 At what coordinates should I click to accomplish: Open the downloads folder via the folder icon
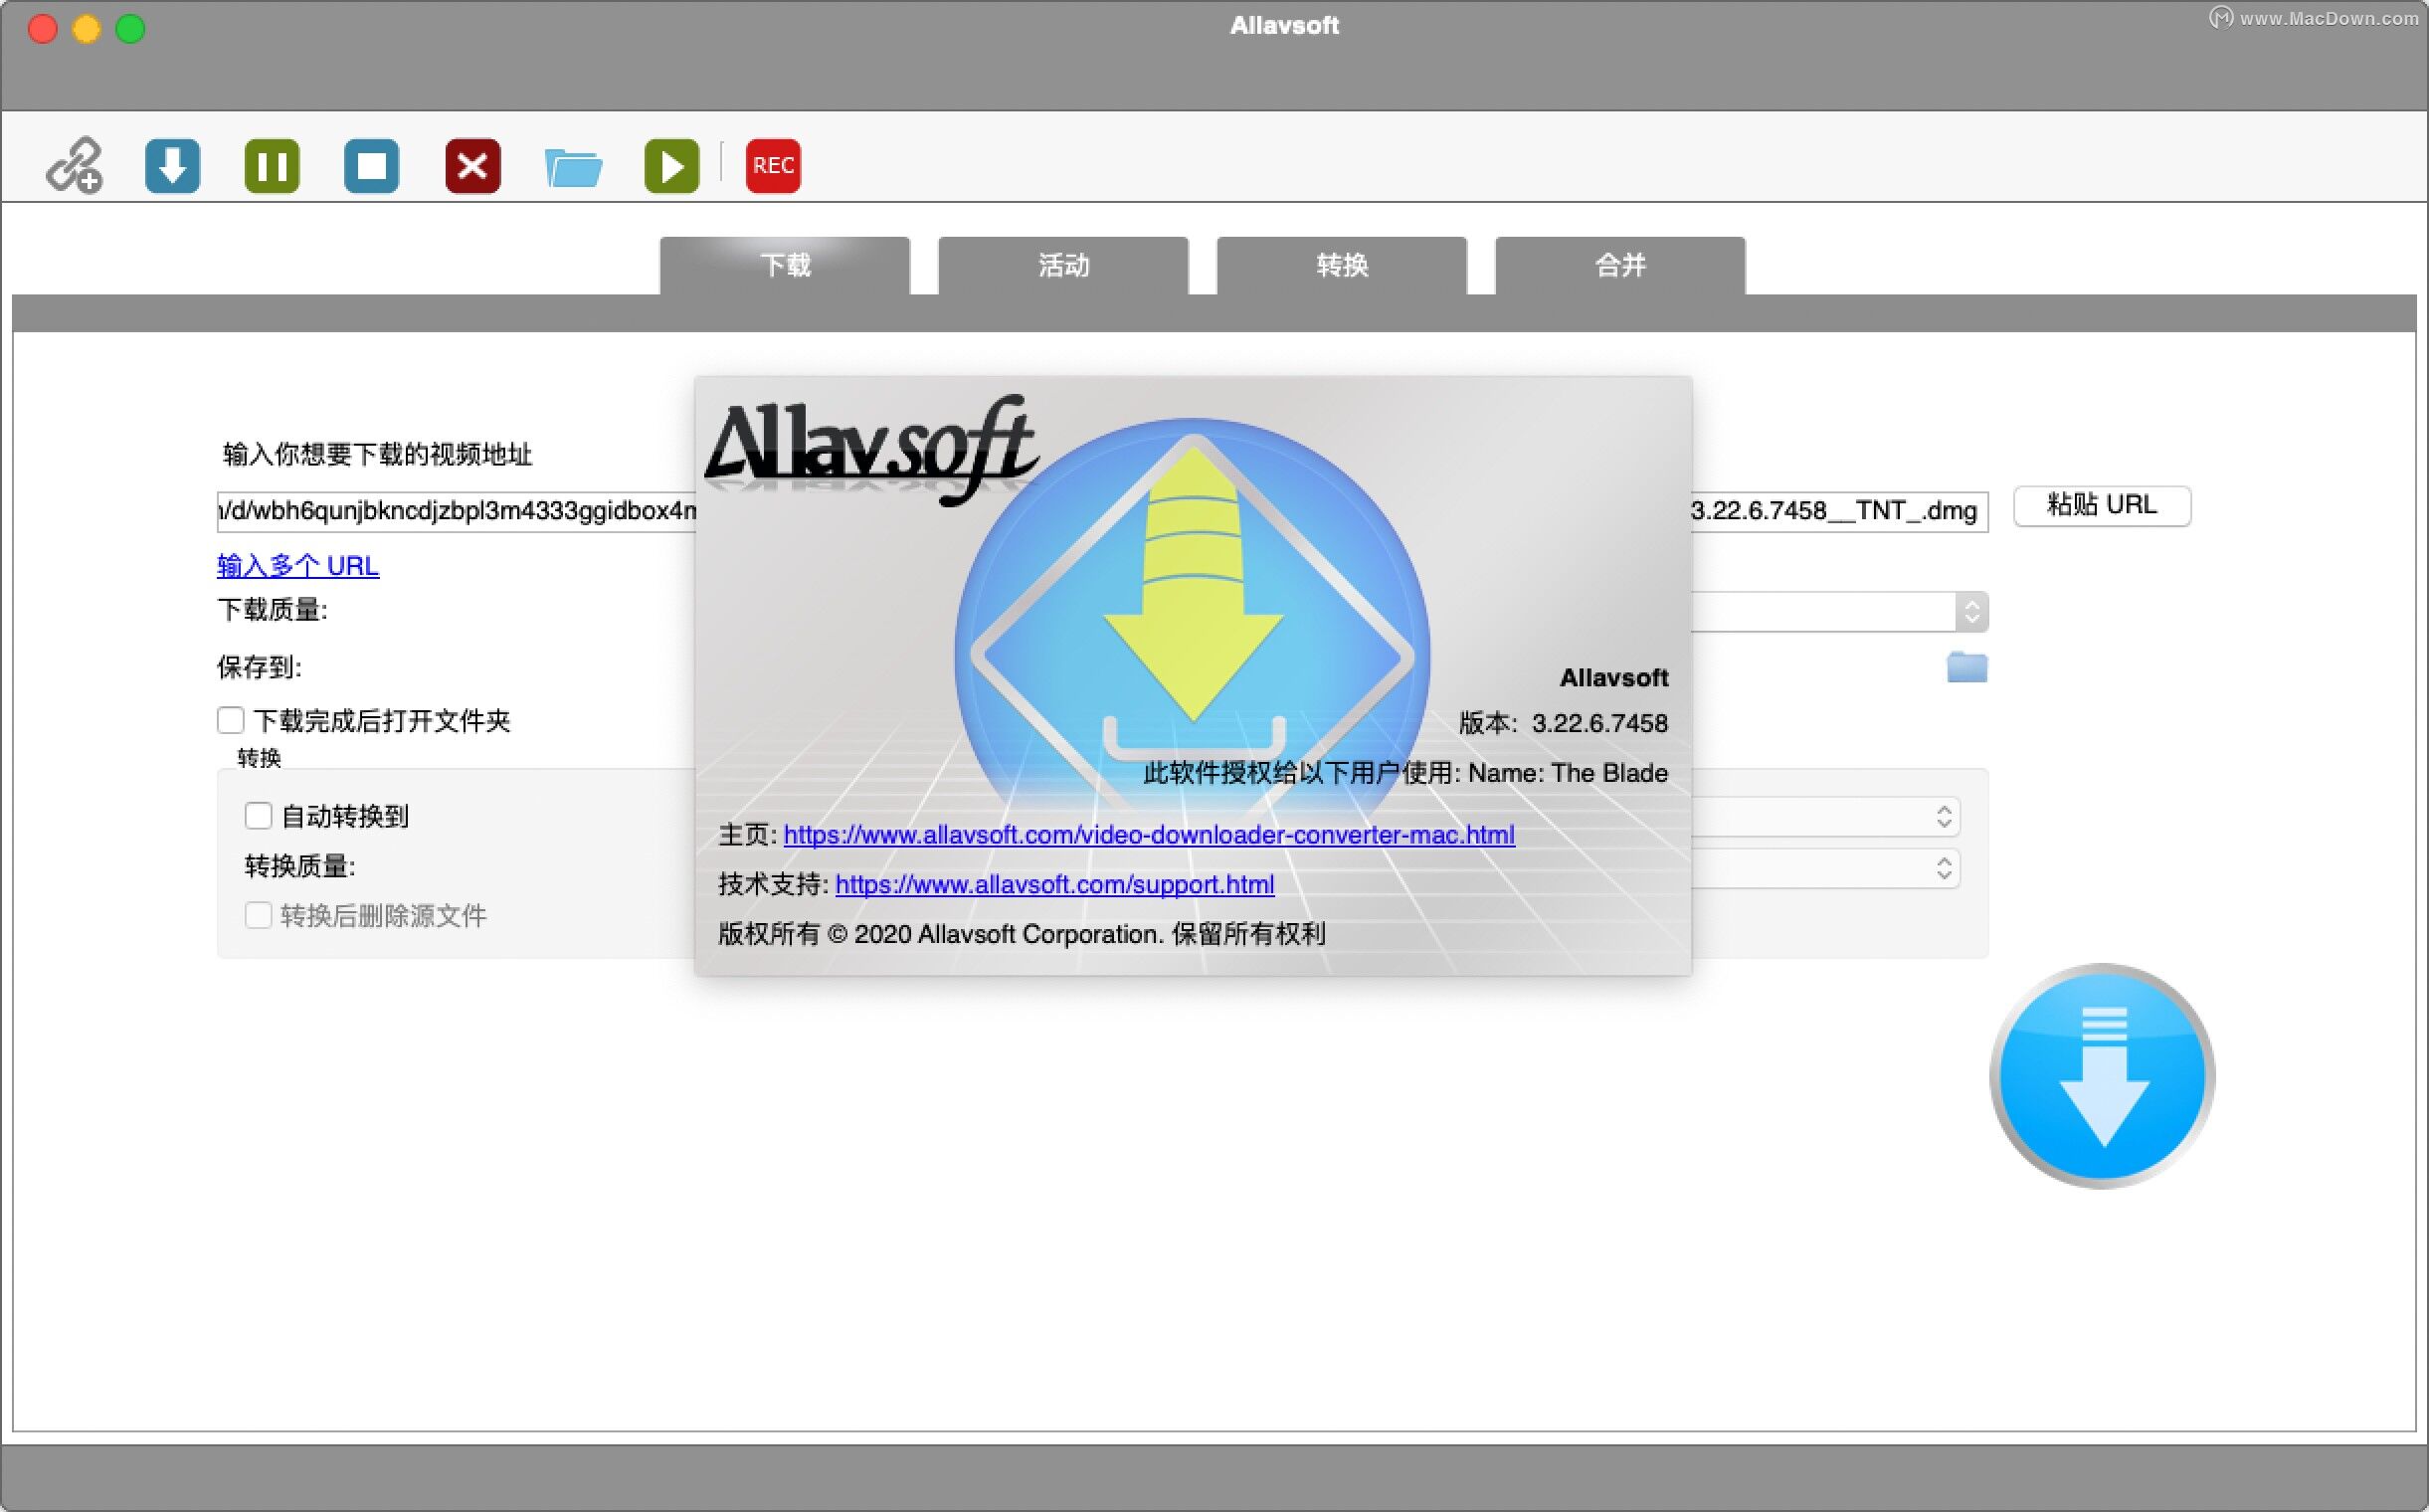tap(572, 165)
